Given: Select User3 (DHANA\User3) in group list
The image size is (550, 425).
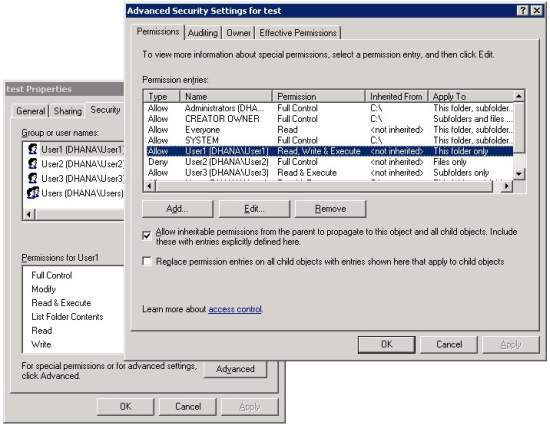Looking at the screenshot, I should [75, 178].
